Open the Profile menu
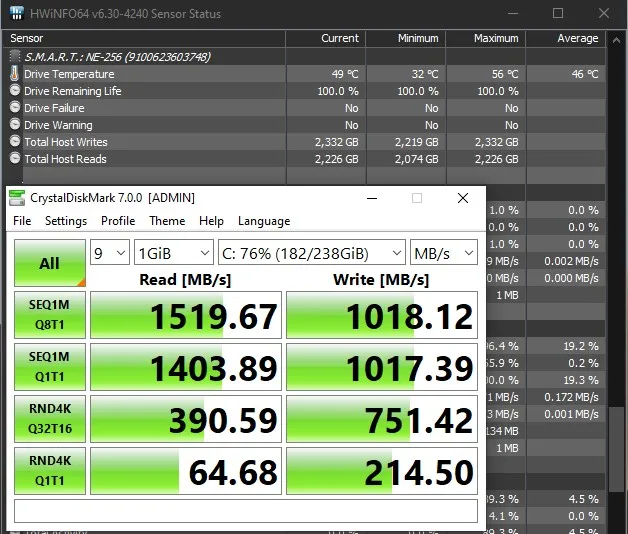This screenshot has height=534, width=628. pyautogui.click(x=118, y=221)
